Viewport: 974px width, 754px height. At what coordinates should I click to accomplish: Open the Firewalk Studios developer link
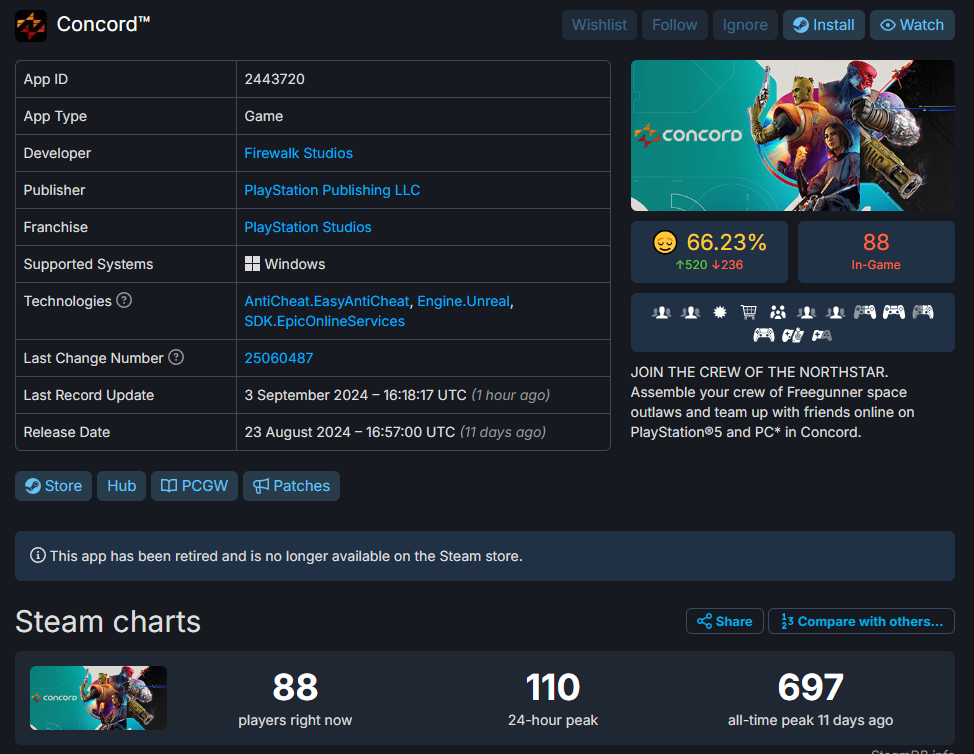click(298, 153)
